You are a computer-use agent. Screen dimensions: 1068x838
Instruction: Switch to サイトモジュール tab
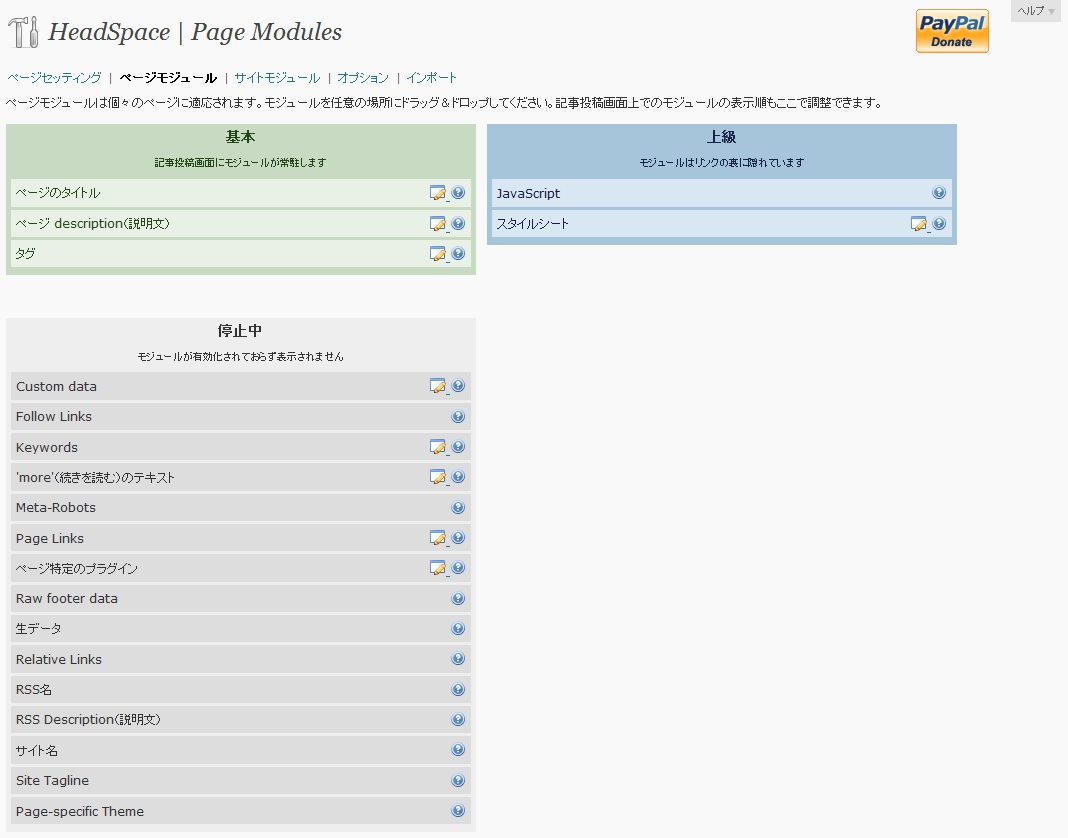pyautogui.click(x=277, y=78)
